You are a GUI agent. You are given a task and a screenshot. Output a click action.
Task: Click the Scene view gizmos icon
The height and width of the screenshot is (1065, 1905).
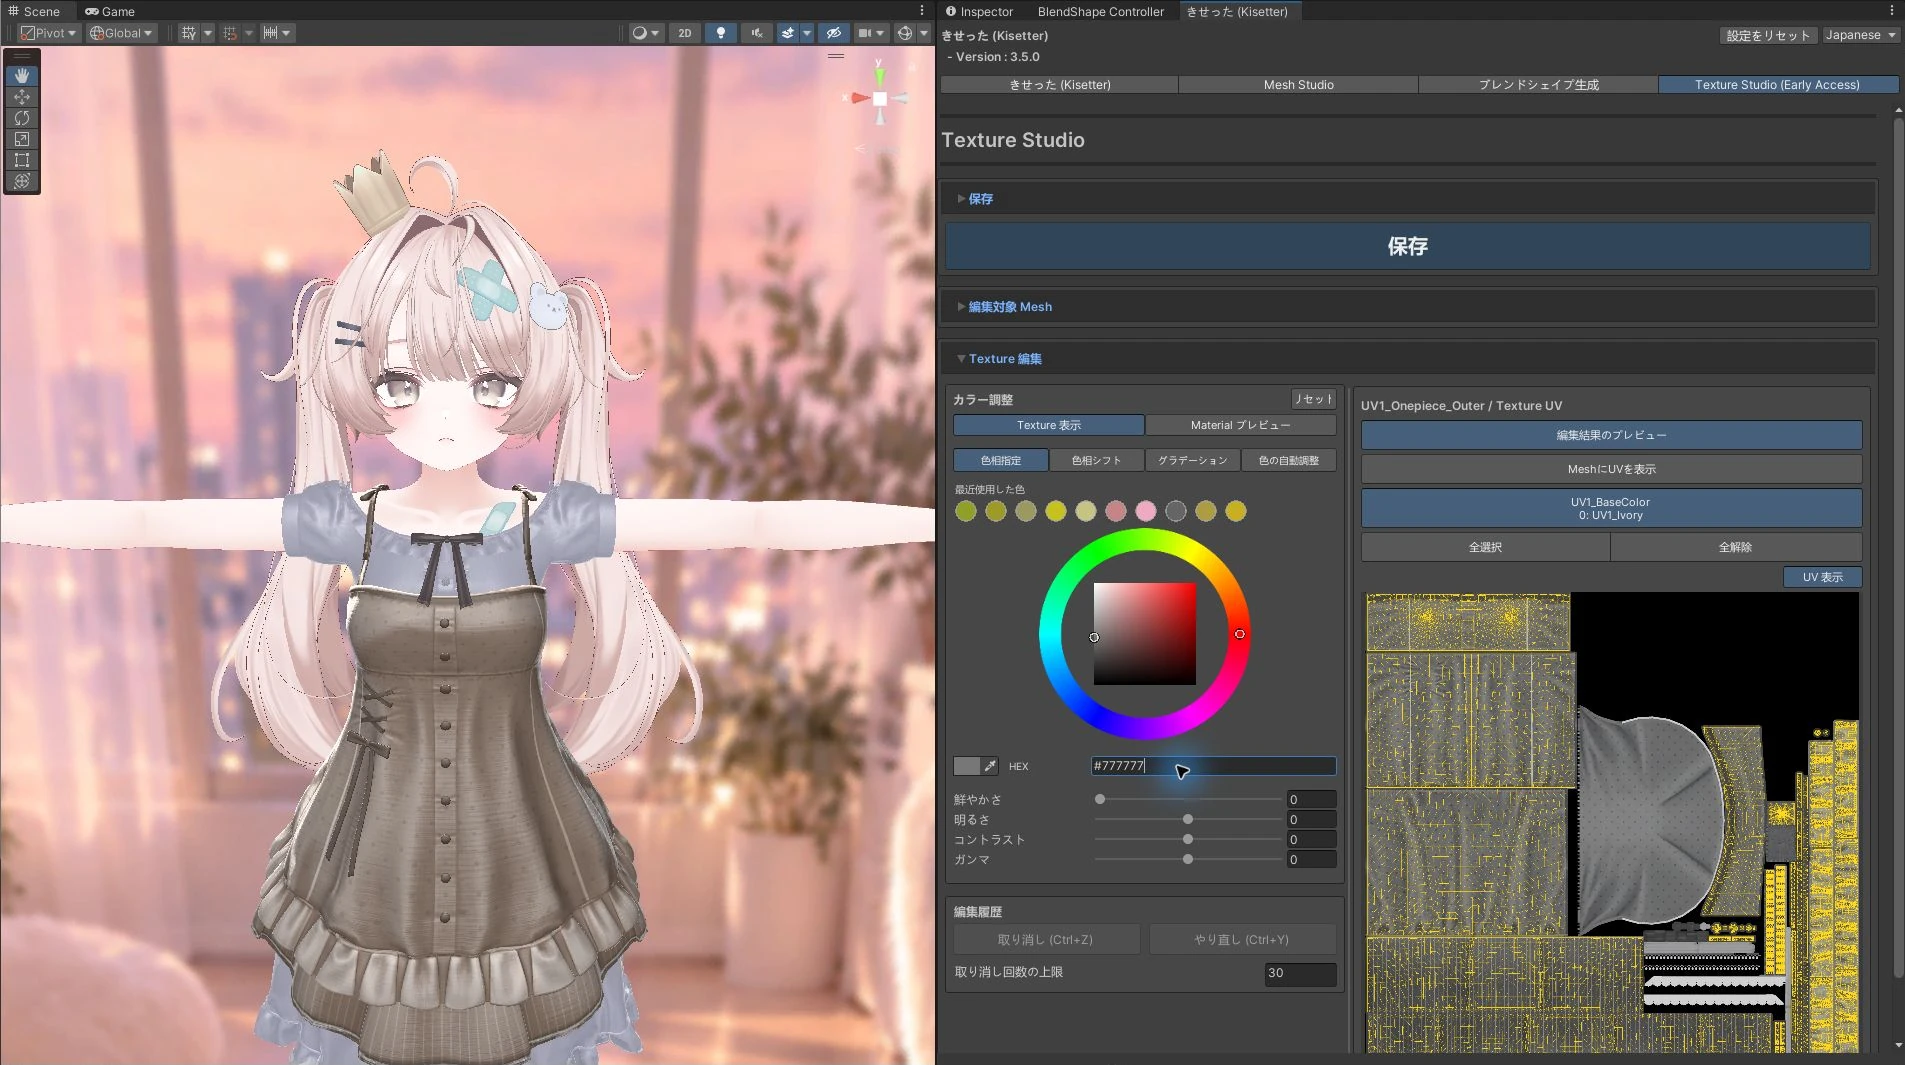pyautogui.click(x=905, y=33)
